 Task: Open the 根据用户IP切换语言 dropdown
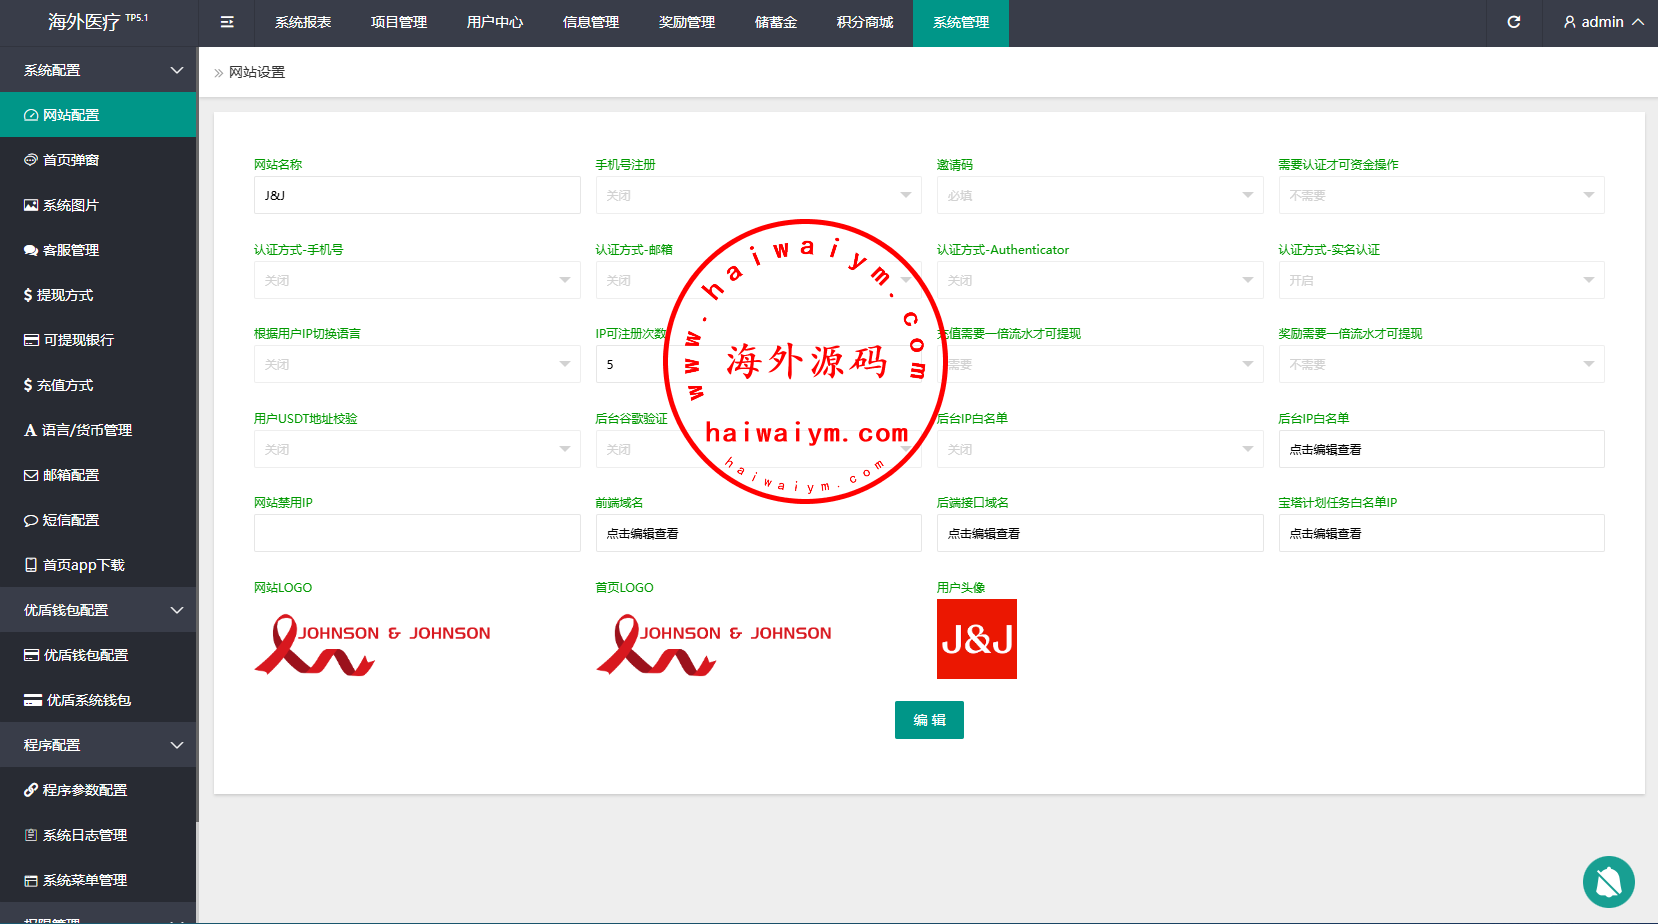click(417, 364)
